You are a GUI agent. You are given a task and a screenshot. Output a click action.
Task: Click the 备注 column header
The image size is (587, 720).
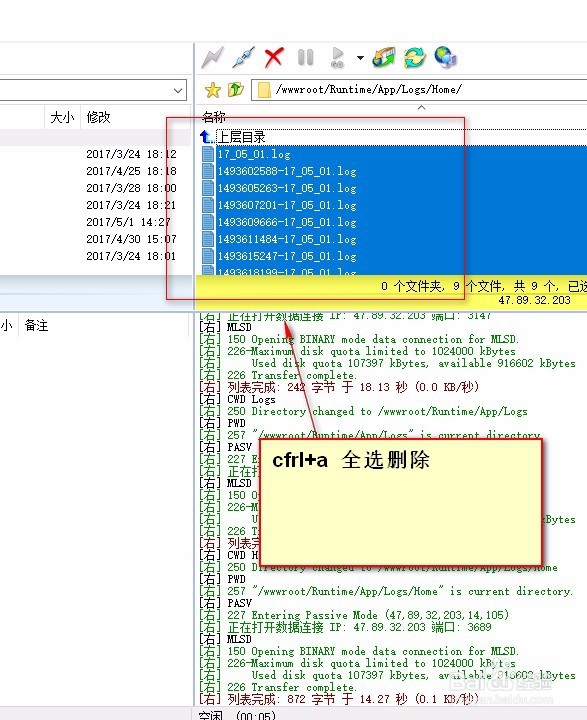pos(36,326)
